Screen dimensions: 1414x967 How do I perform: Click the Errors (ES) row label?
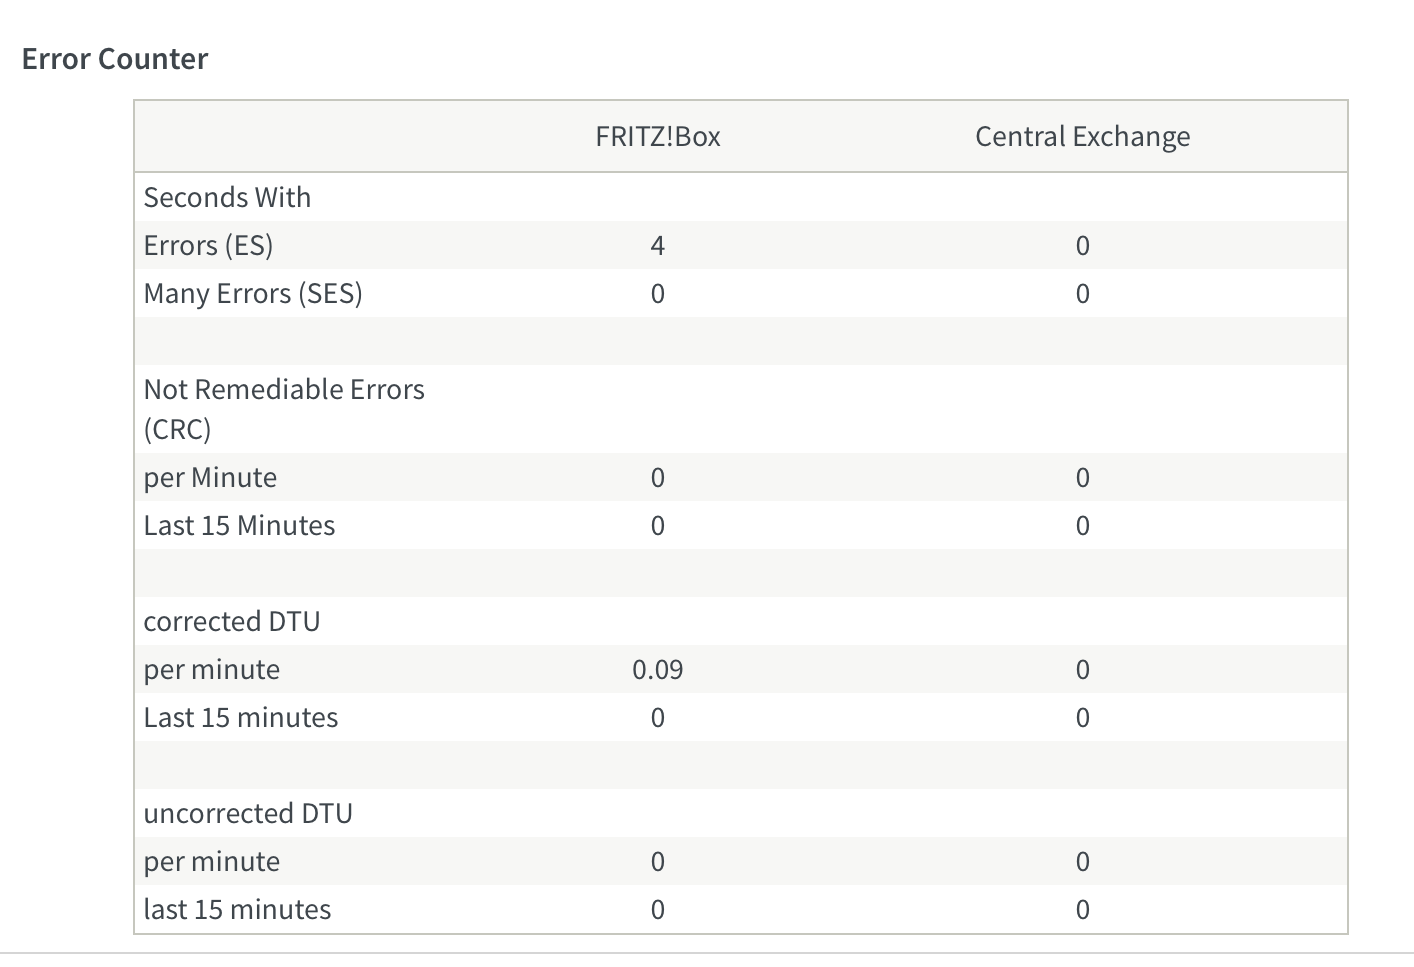click(208, 246)
